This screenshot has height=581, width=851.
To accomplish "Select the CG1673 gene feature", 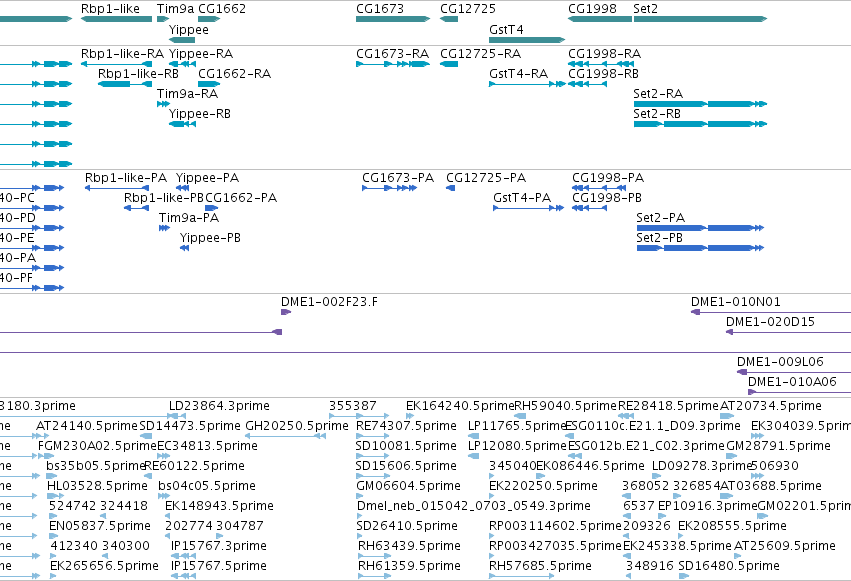I will (x=393, y=19).
